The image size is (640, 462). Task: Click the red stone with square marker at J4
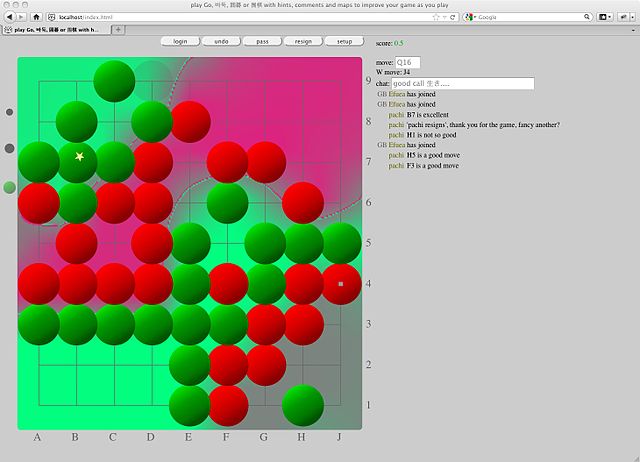(x=341, y=284)
